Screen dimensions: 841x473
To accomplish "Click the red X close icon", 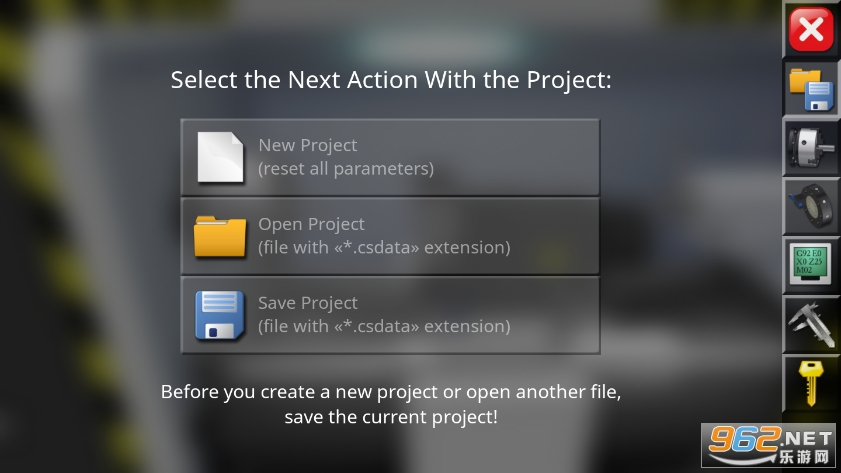I will point(811,30).
